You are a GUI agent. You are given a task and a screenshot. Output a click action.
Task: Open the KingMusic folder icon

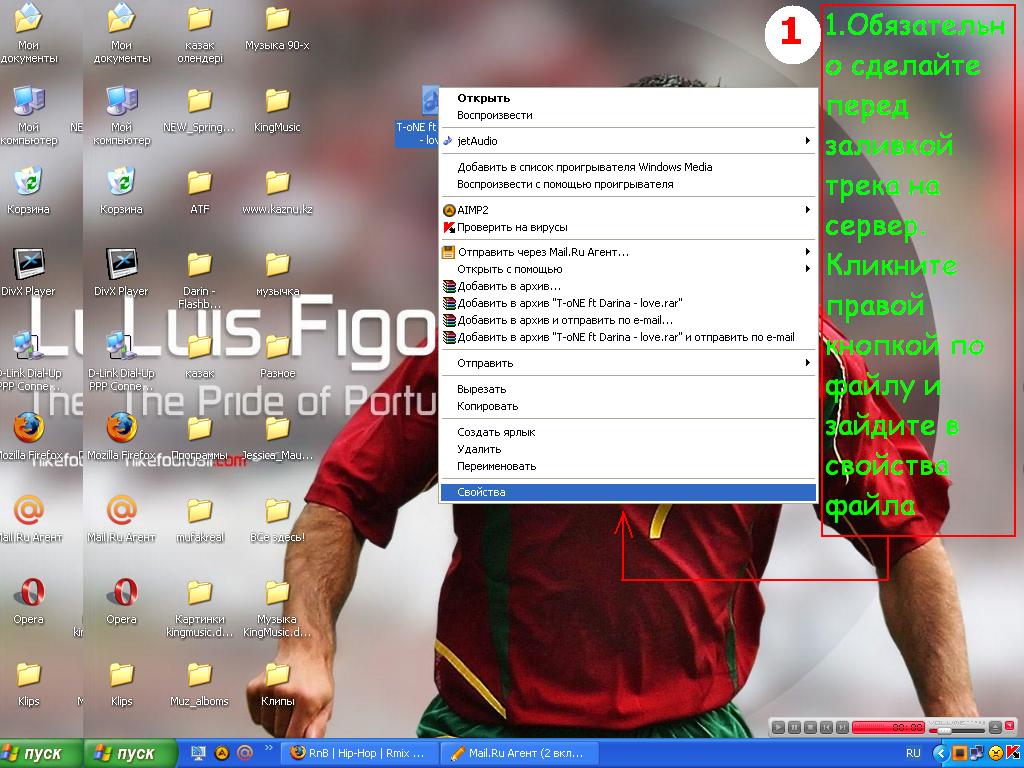[277, 101]
